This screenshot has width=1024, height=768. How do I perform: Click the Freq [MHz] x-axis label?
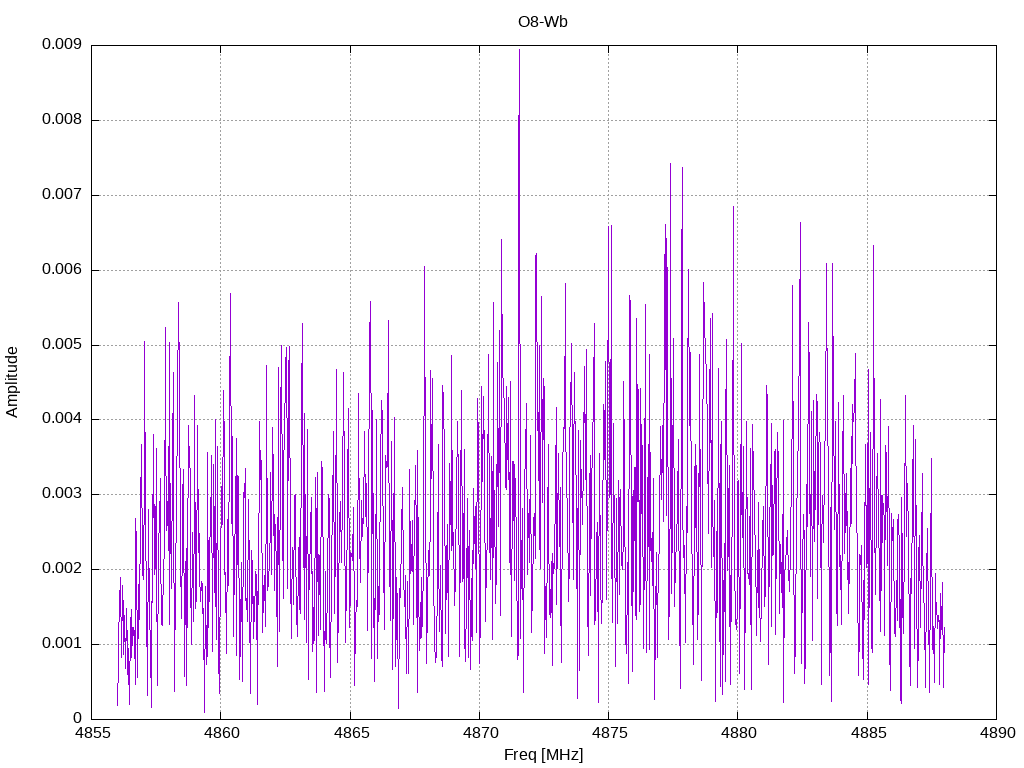click(543, 755)
